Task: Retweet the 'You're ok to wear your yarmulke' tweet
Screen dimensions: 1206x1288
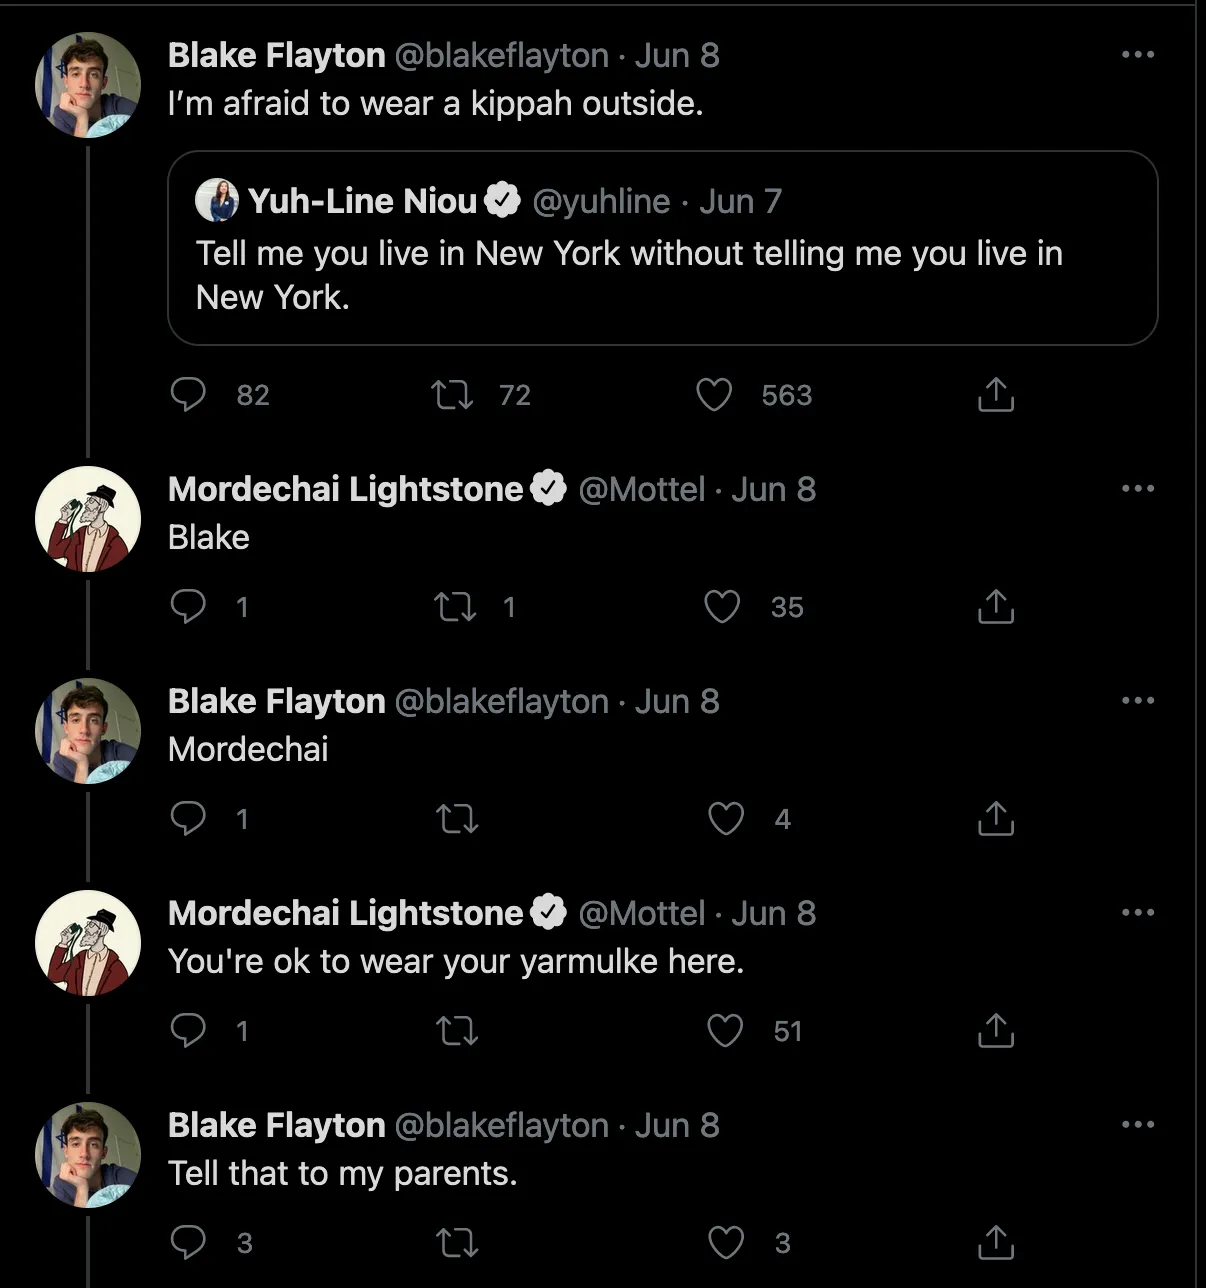Action: [458, 1031]
